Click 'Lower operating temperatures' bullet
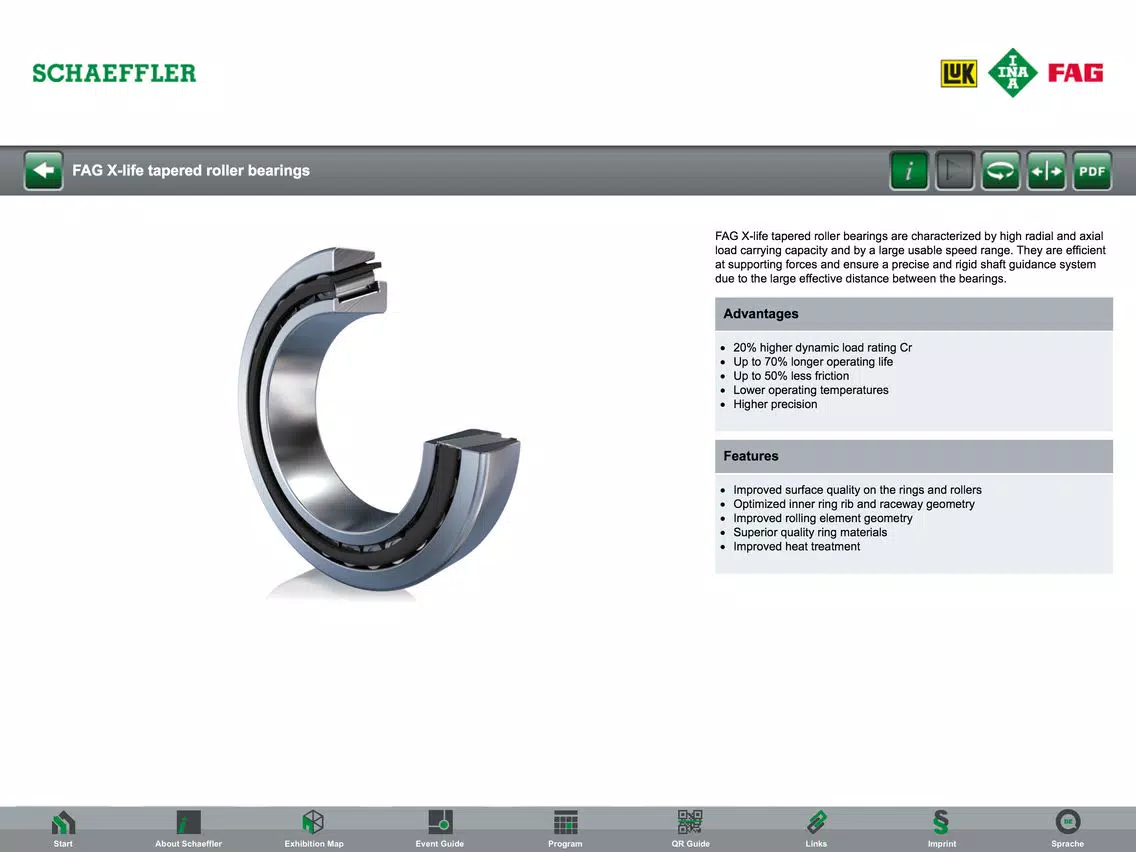The image size is (1136, 852). point(810,390)
